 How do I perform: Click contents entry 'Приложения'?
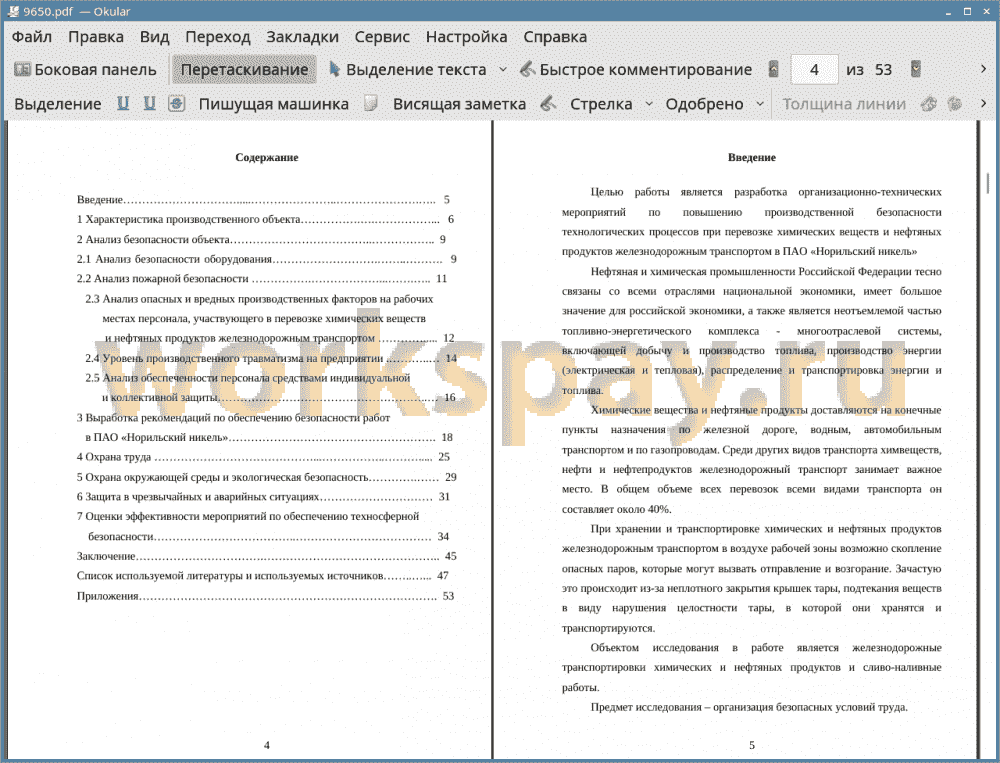(265, 596)
